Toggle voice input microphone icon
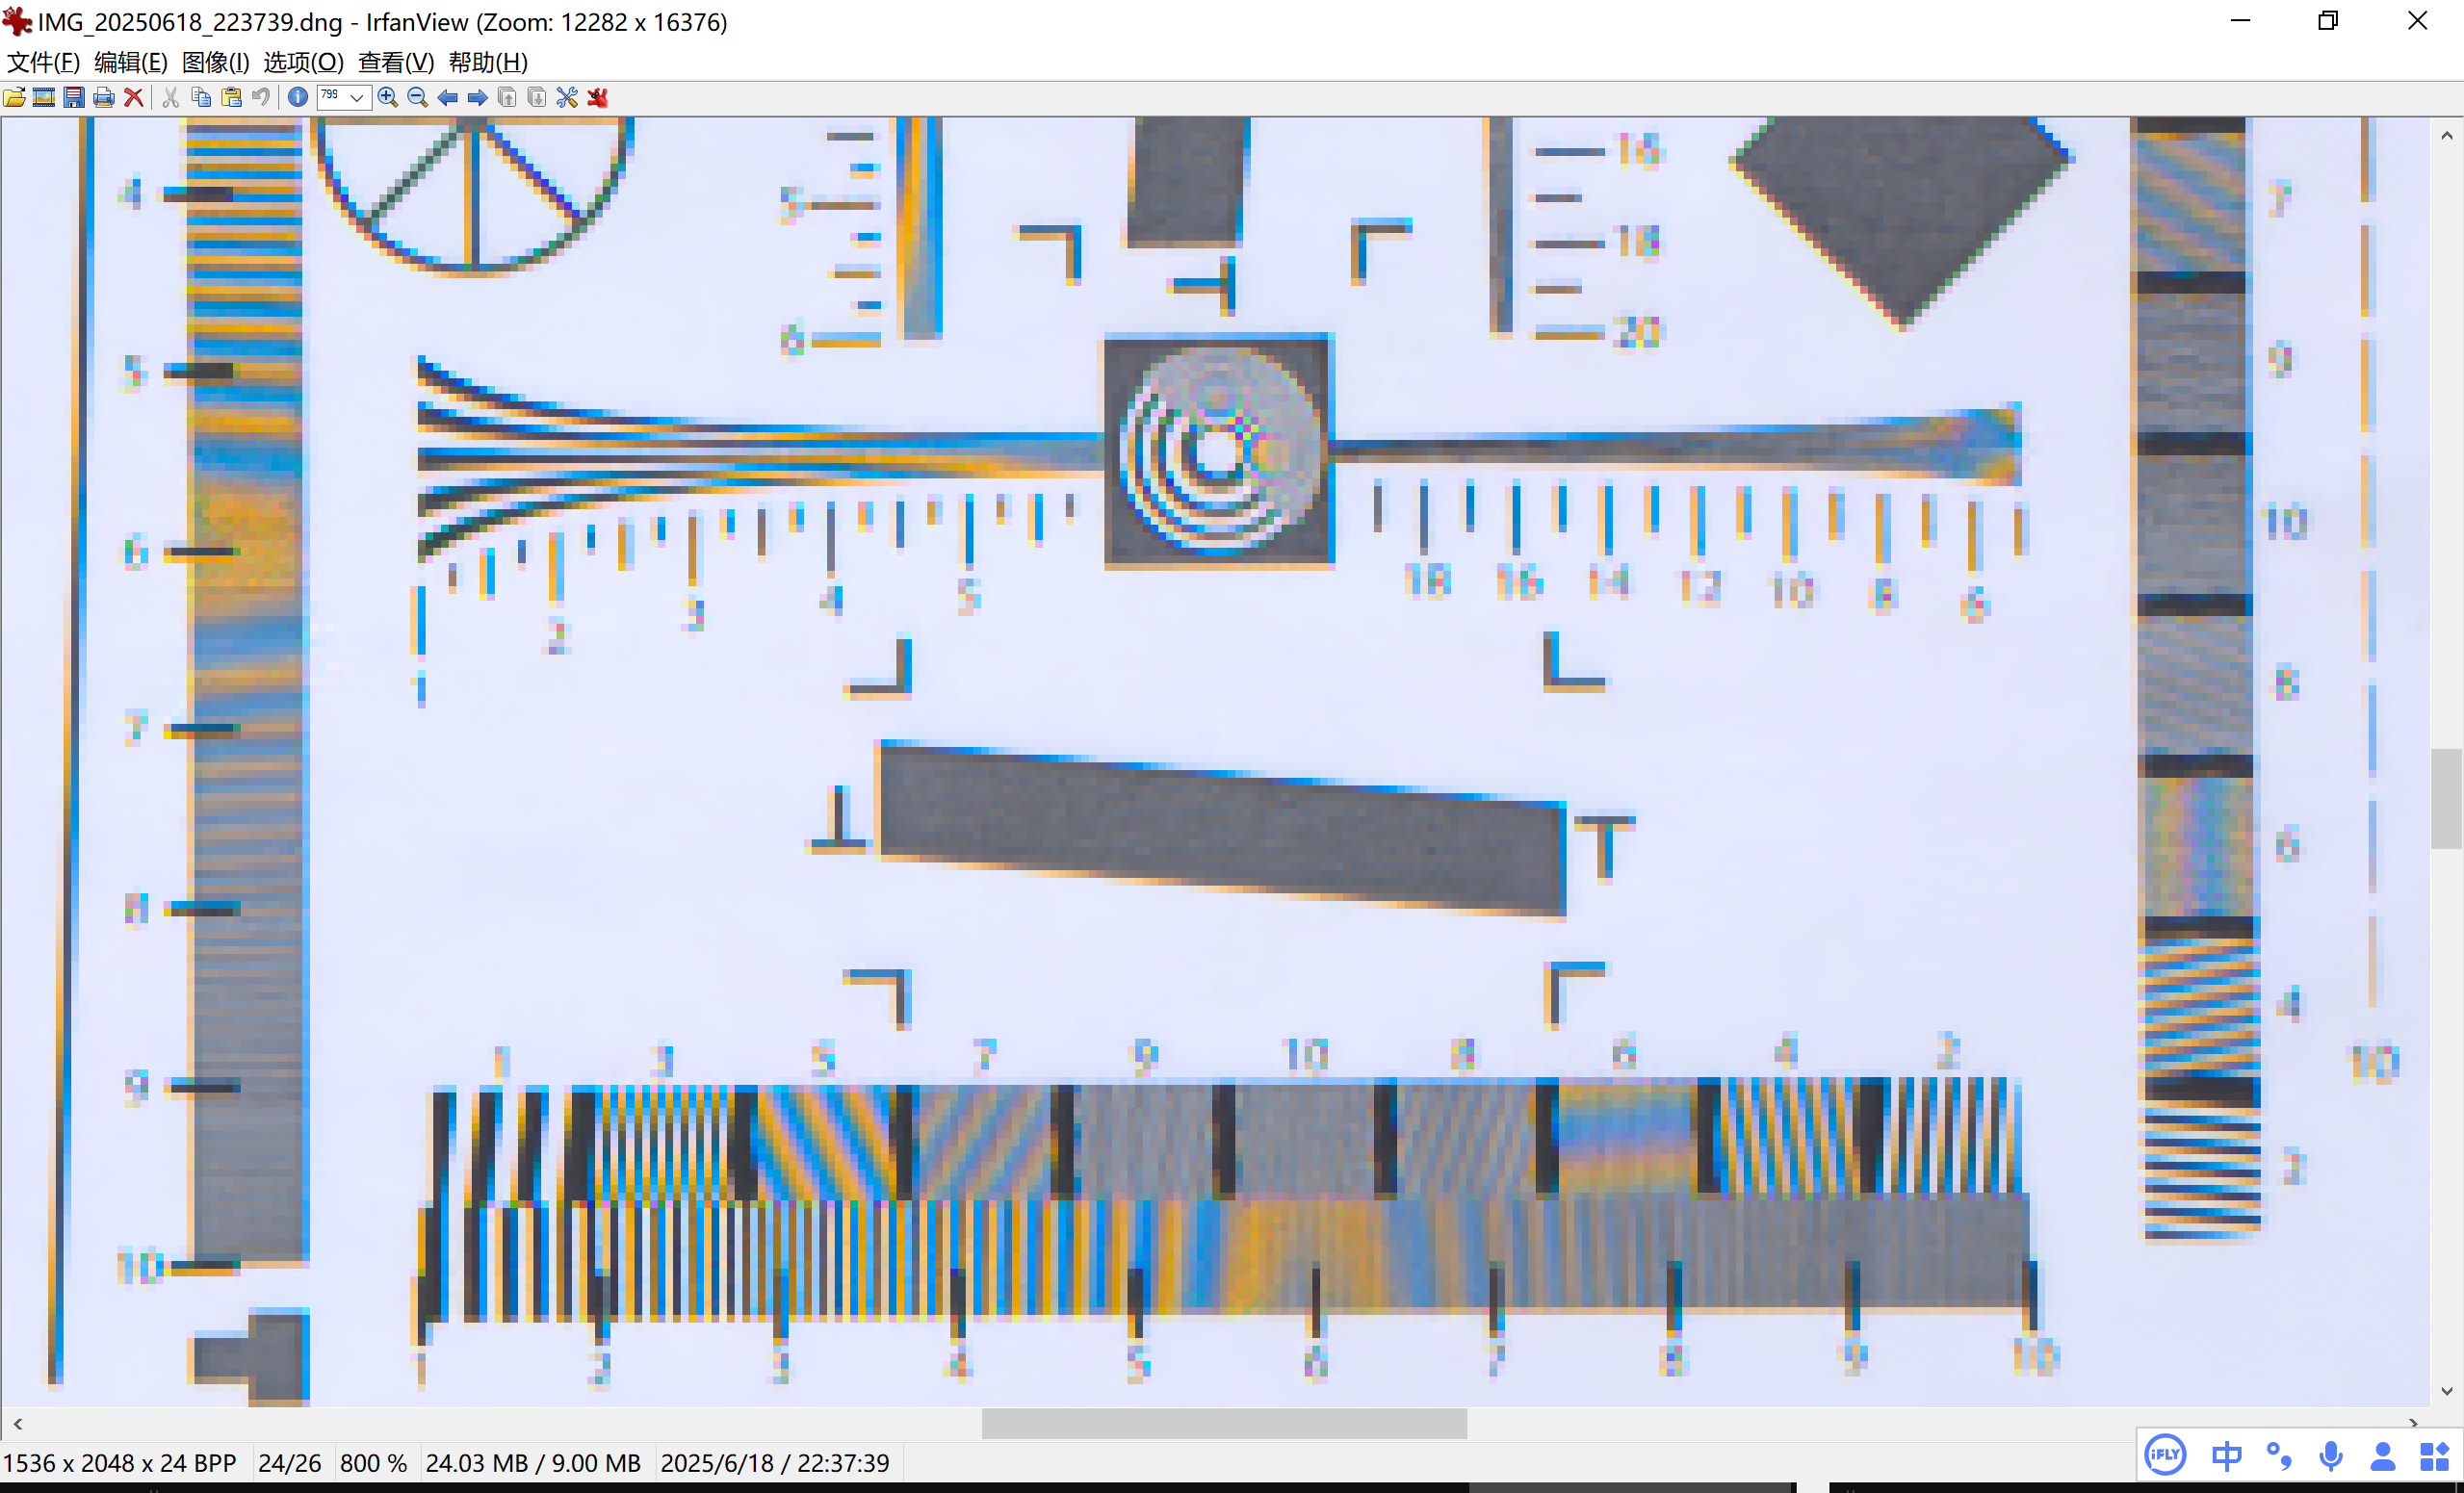The image size is (2464, 1493). tap(2331, 1456)
